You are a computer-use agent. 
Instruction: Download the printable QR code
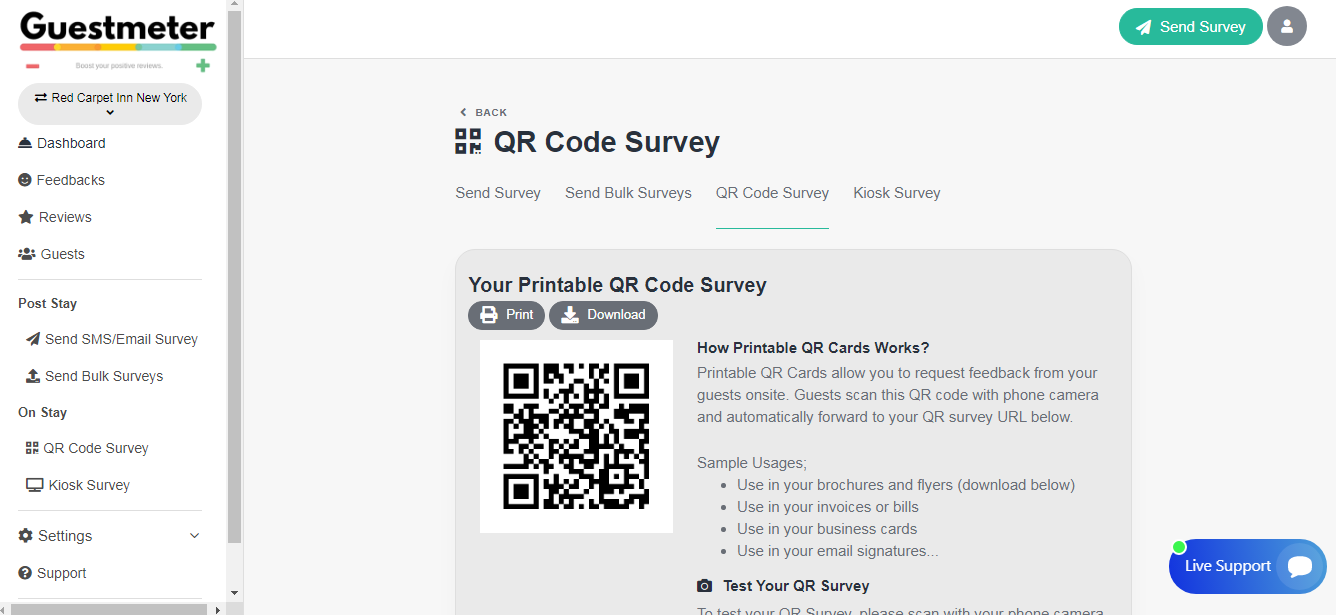[x=603, y=315]
